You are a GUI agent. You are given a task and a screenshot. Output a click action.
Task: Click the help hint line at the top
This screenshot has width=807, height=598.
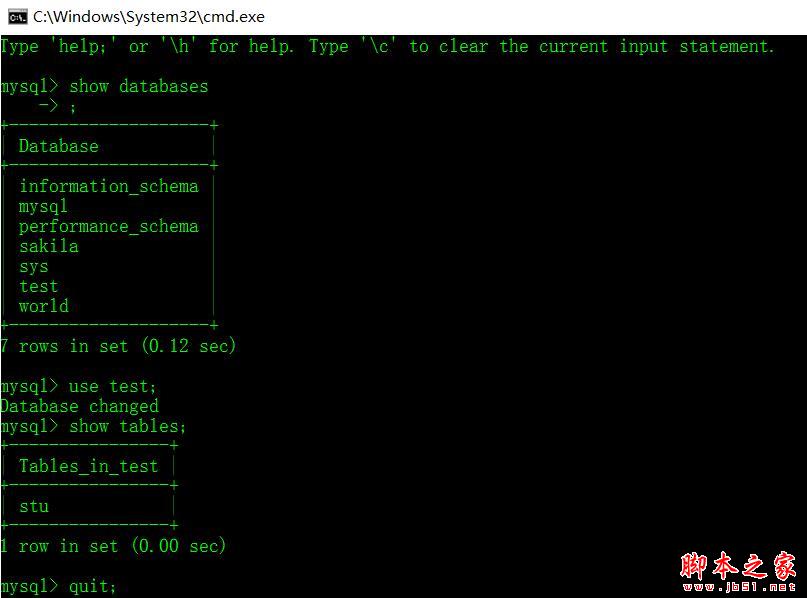coord(387,46)
